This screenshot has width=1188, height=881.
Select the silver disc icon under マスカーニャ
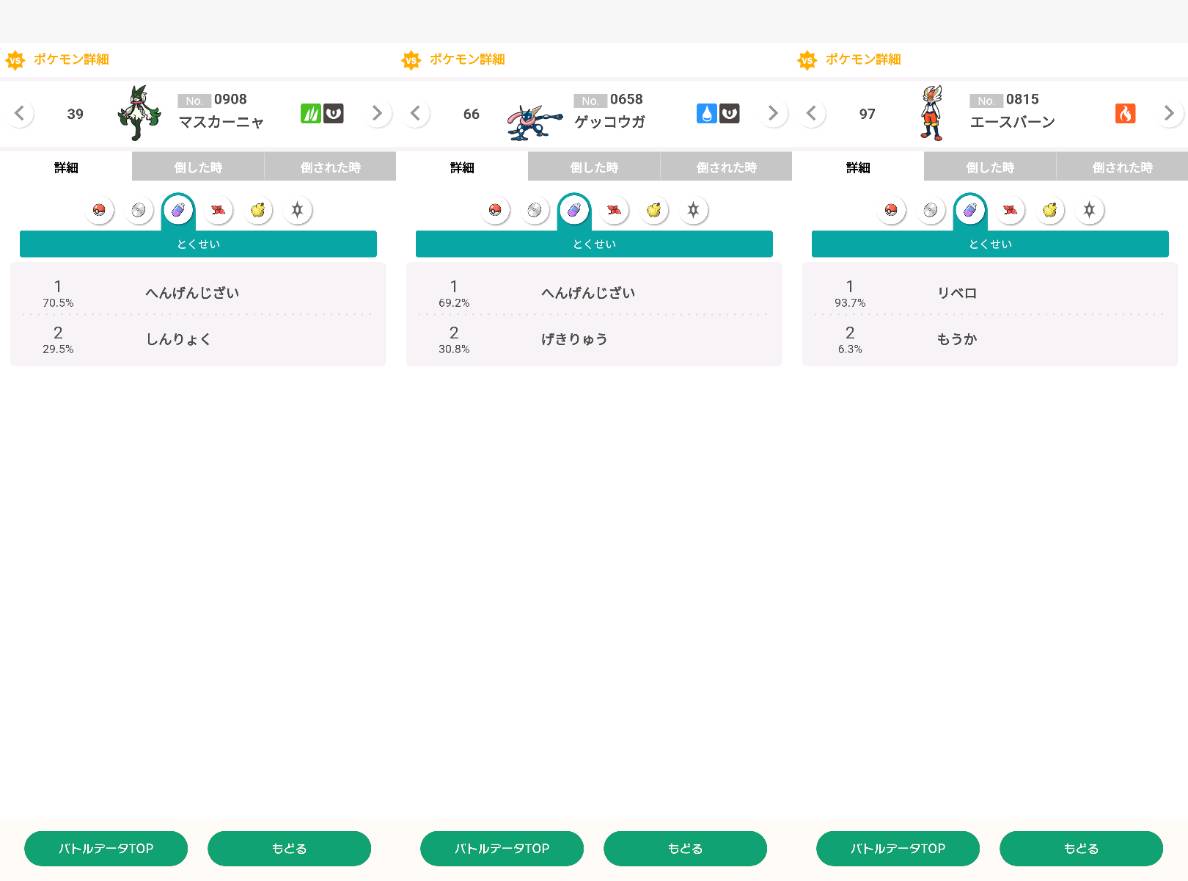point(139,210)
